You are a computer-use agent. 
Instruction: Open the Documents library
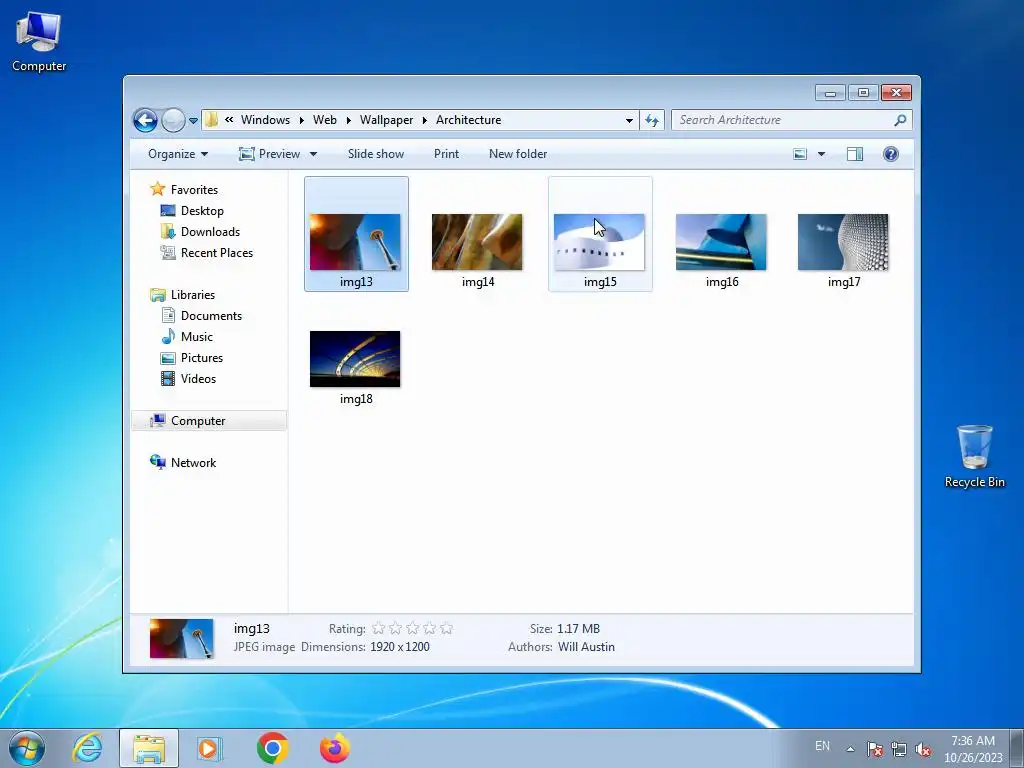[x=211, y=315]
